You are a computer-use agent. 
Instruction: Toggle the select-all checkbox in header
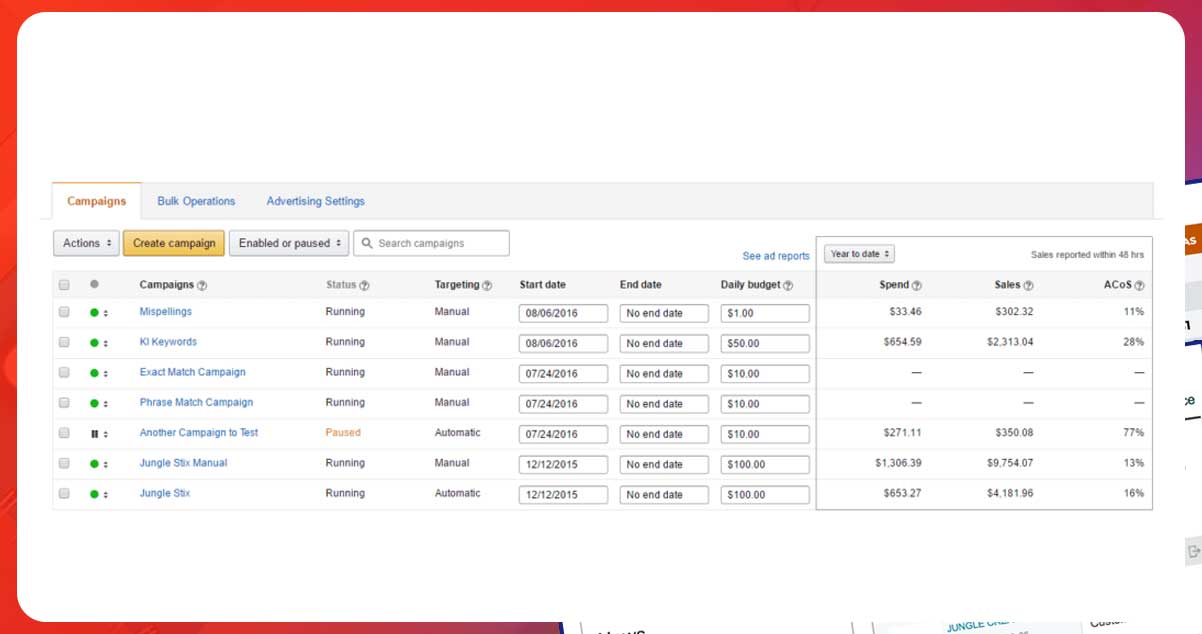64,285
